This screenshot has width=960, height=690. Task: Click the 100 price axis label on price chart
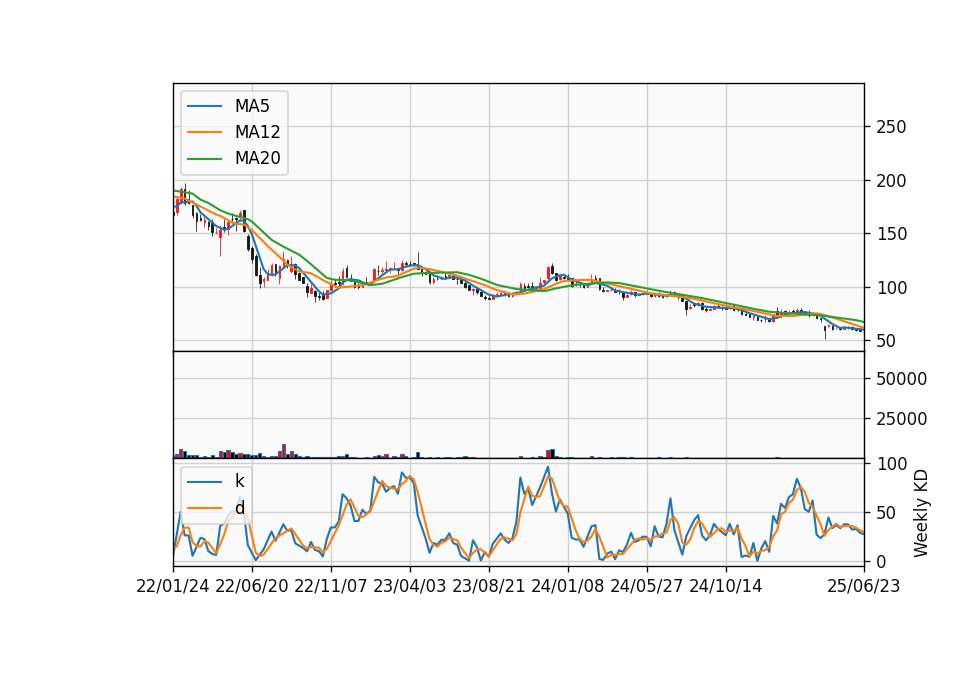coord(891,288)
